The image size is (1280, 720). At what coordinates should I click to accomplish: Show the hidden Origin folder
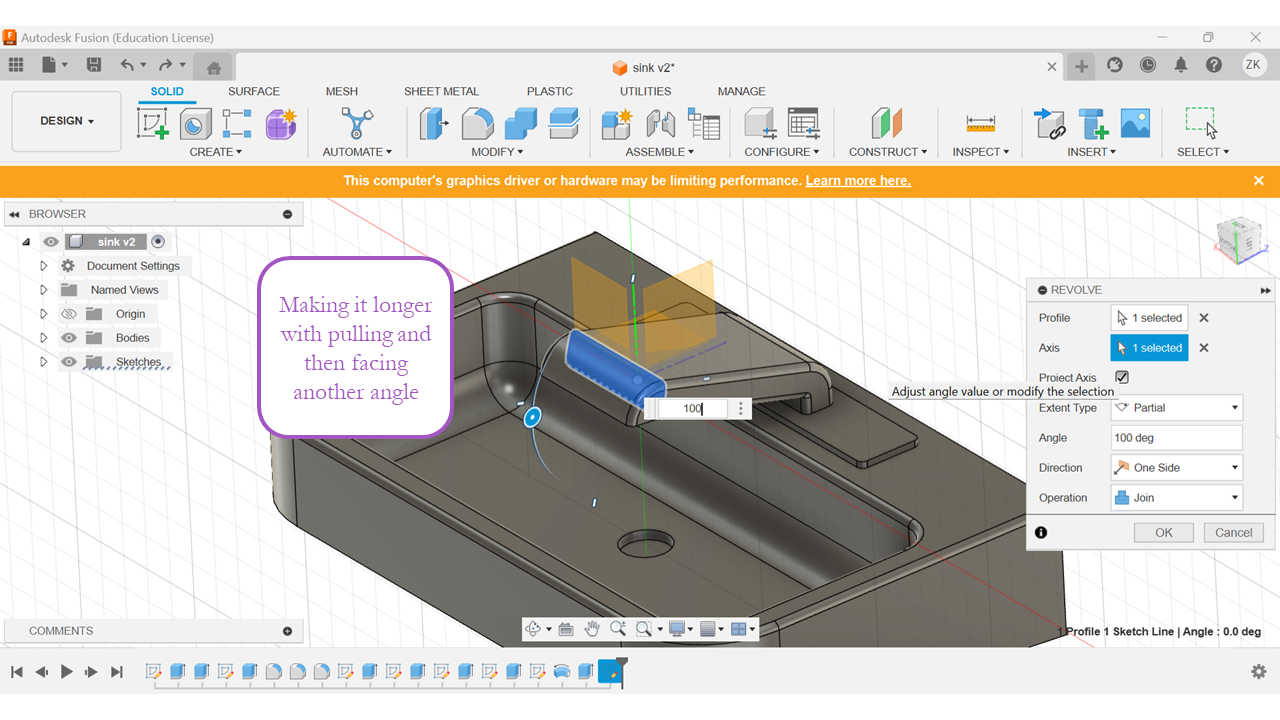[x=69, y=314]
